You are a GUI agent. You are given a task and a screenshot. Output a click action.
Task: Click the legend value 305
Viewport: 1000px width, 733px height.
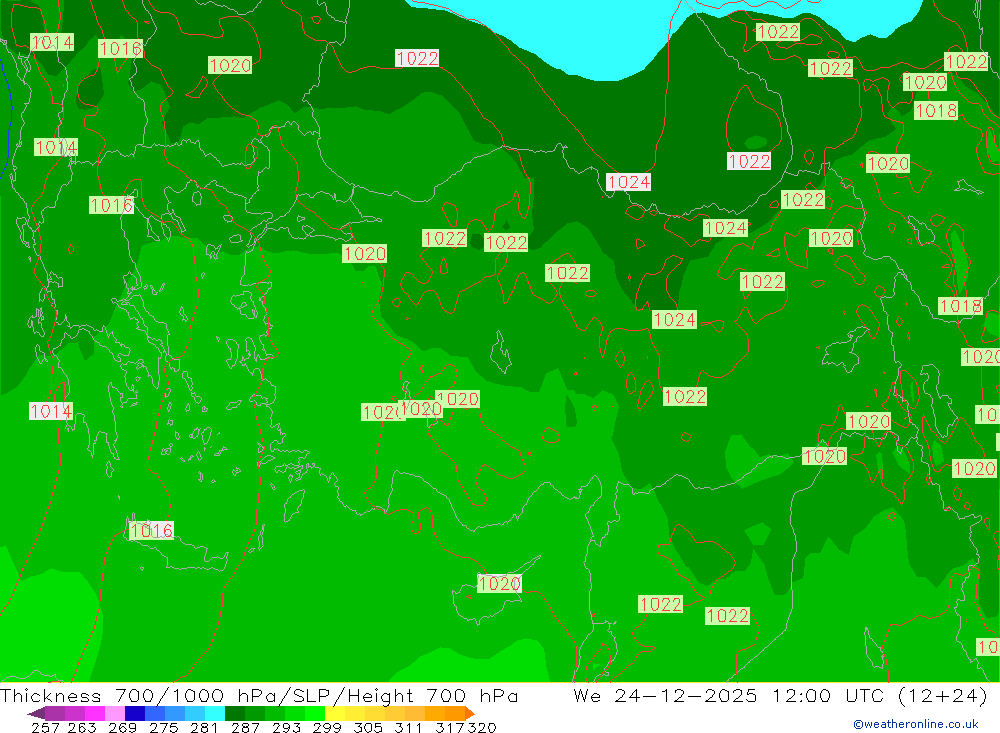367,727
